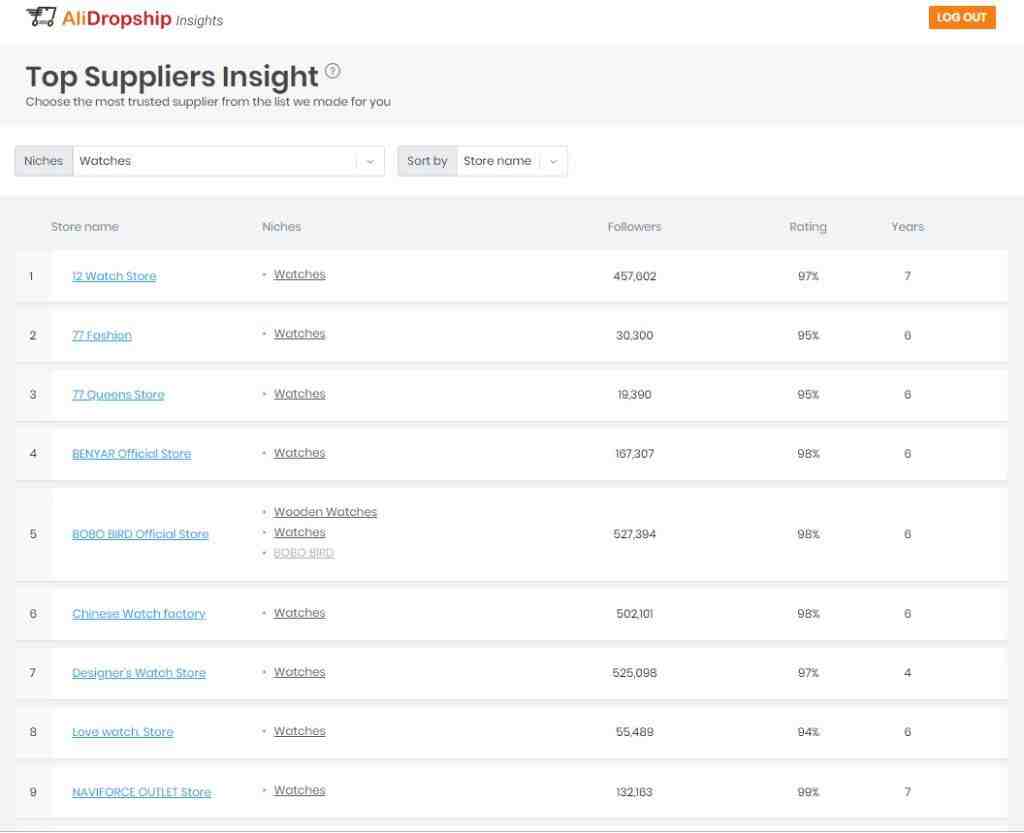Click the 457,602 followers value
This screenshot has height=833, width=1024.
click(635, 276)
